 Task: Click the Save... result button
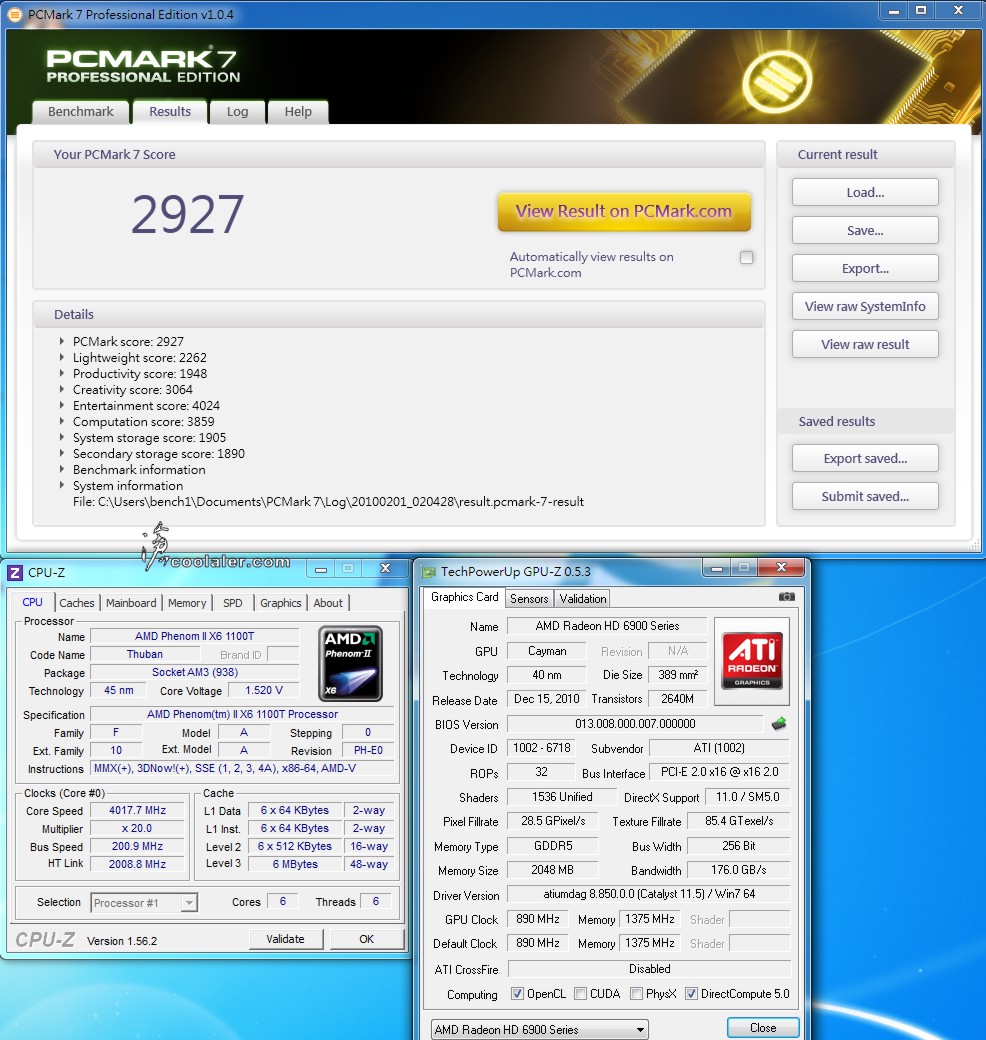coord(865,230)
